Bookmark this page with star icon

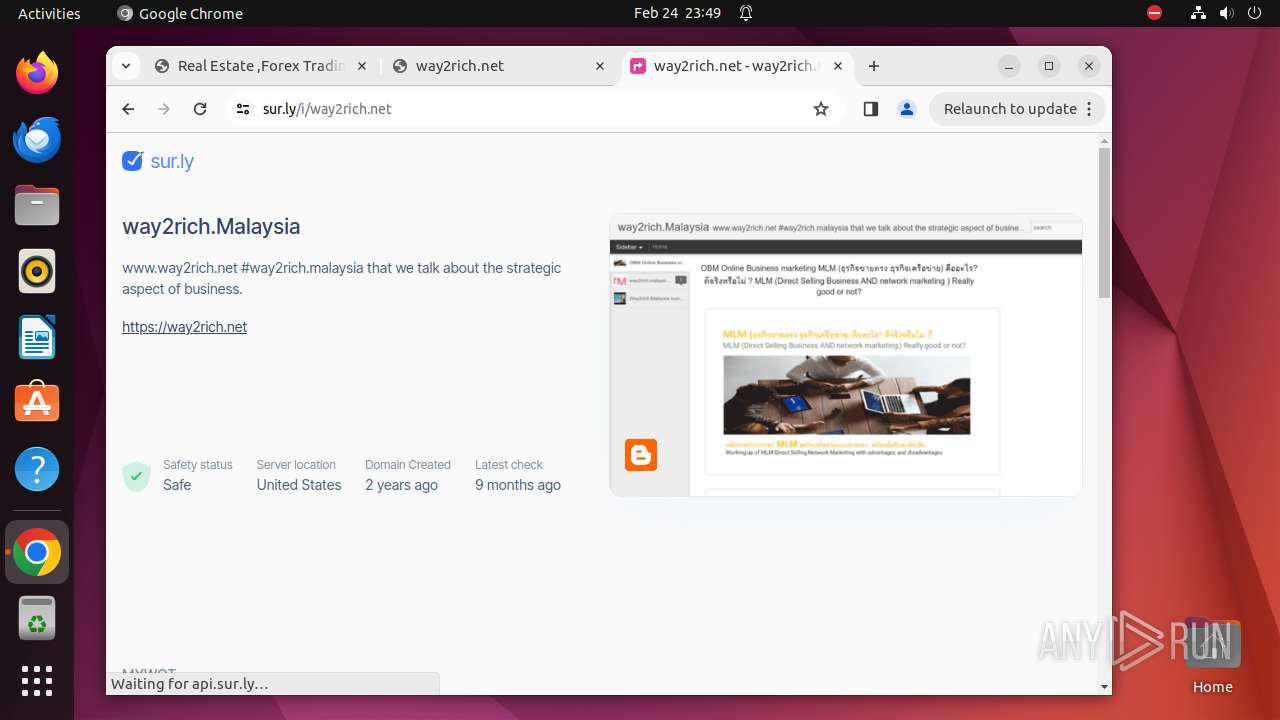821,109
